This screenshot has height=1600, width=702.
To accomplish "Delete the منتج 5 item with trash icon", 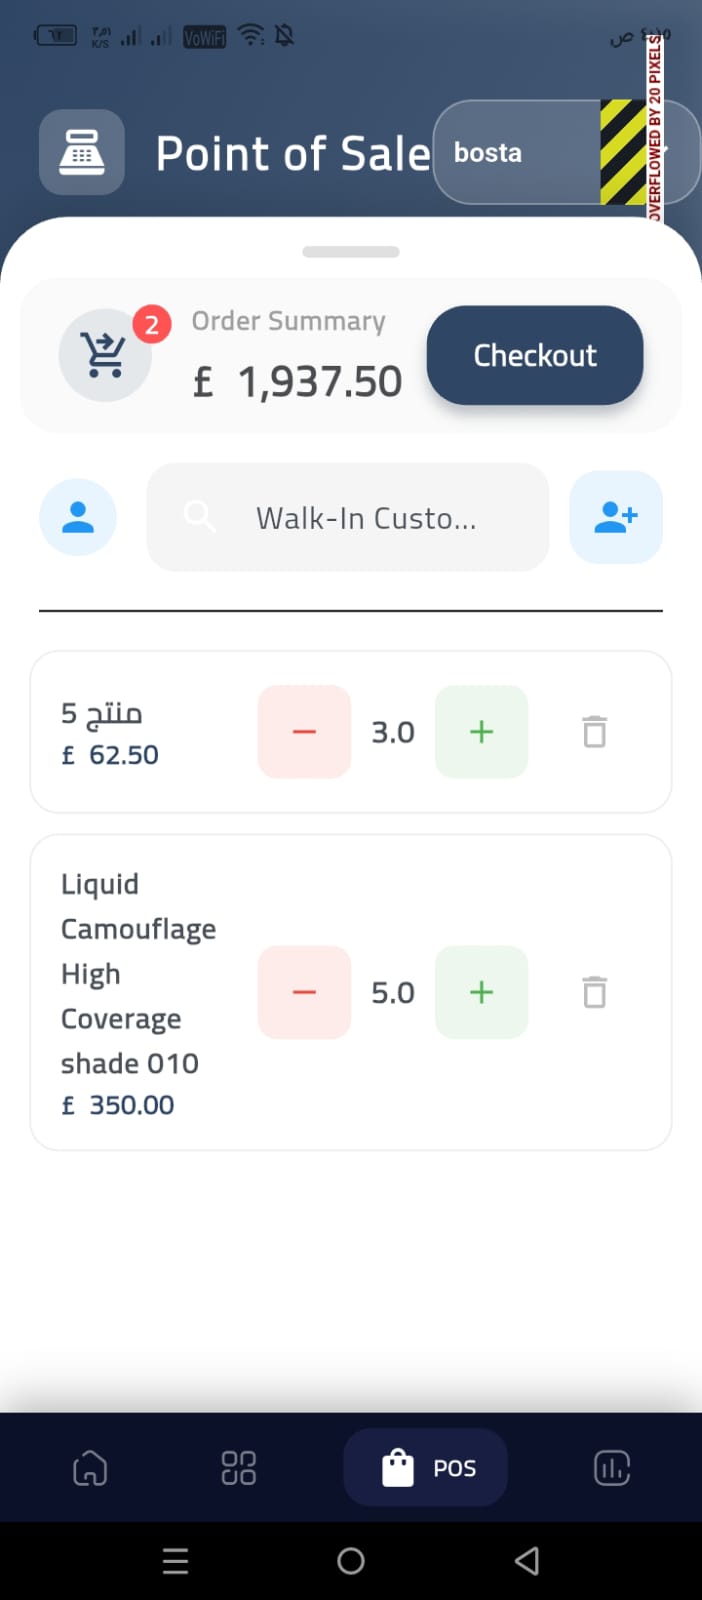I will tap(594, 732).
